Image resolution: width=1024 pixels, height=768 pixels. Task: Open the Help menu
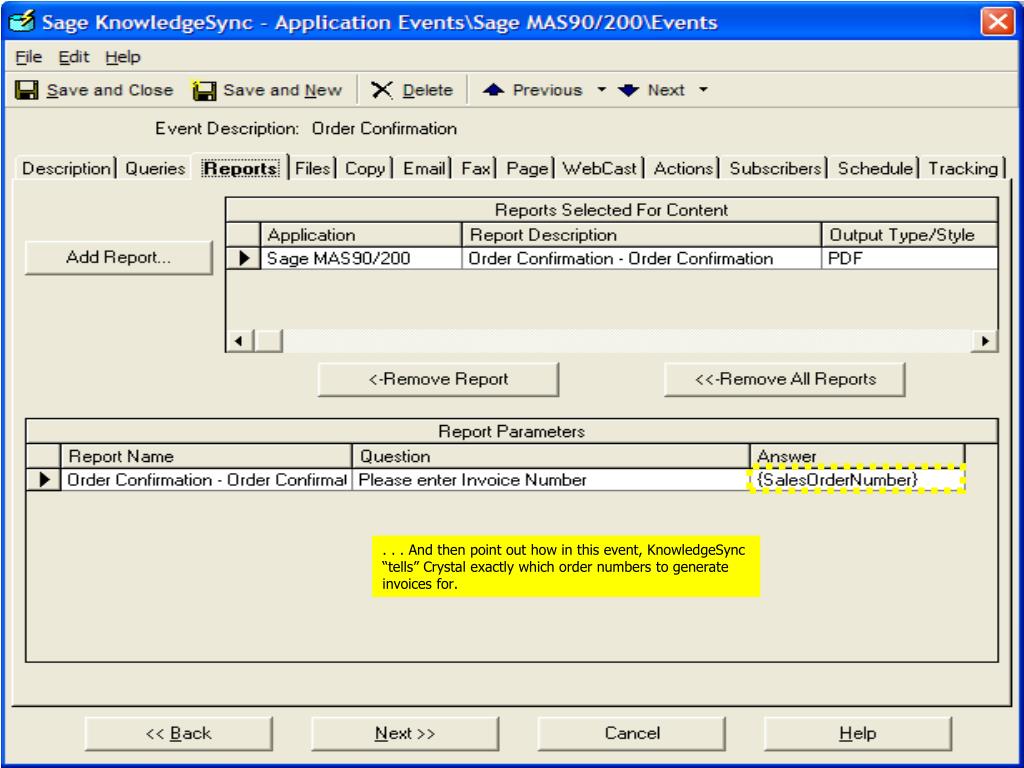123,57
